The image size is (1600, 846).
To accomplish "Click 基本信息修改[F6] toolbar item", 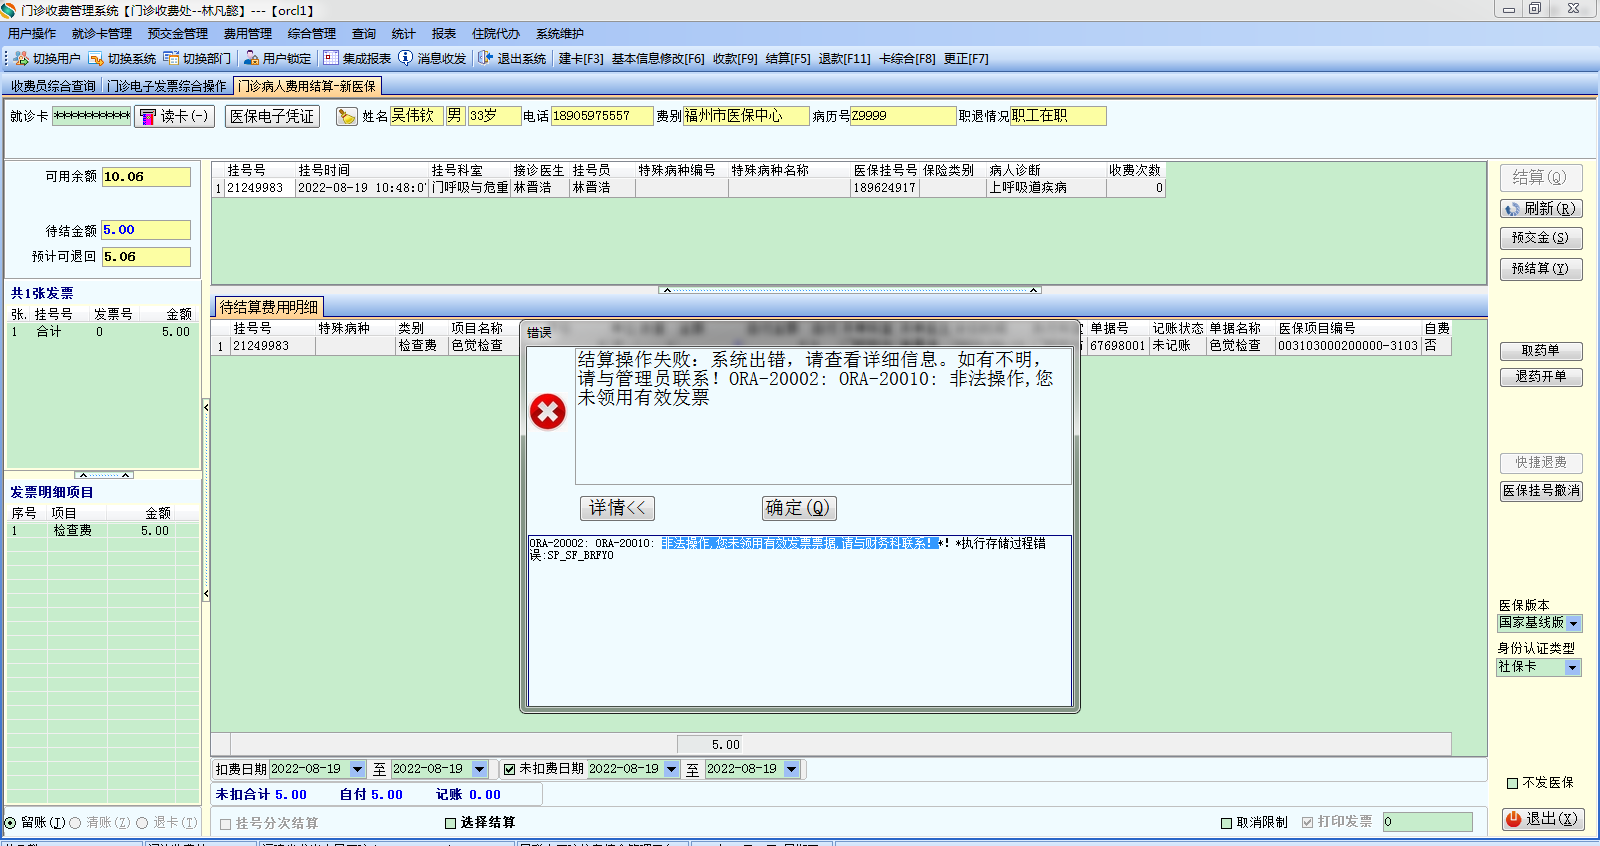I will (x=658, y=59).
